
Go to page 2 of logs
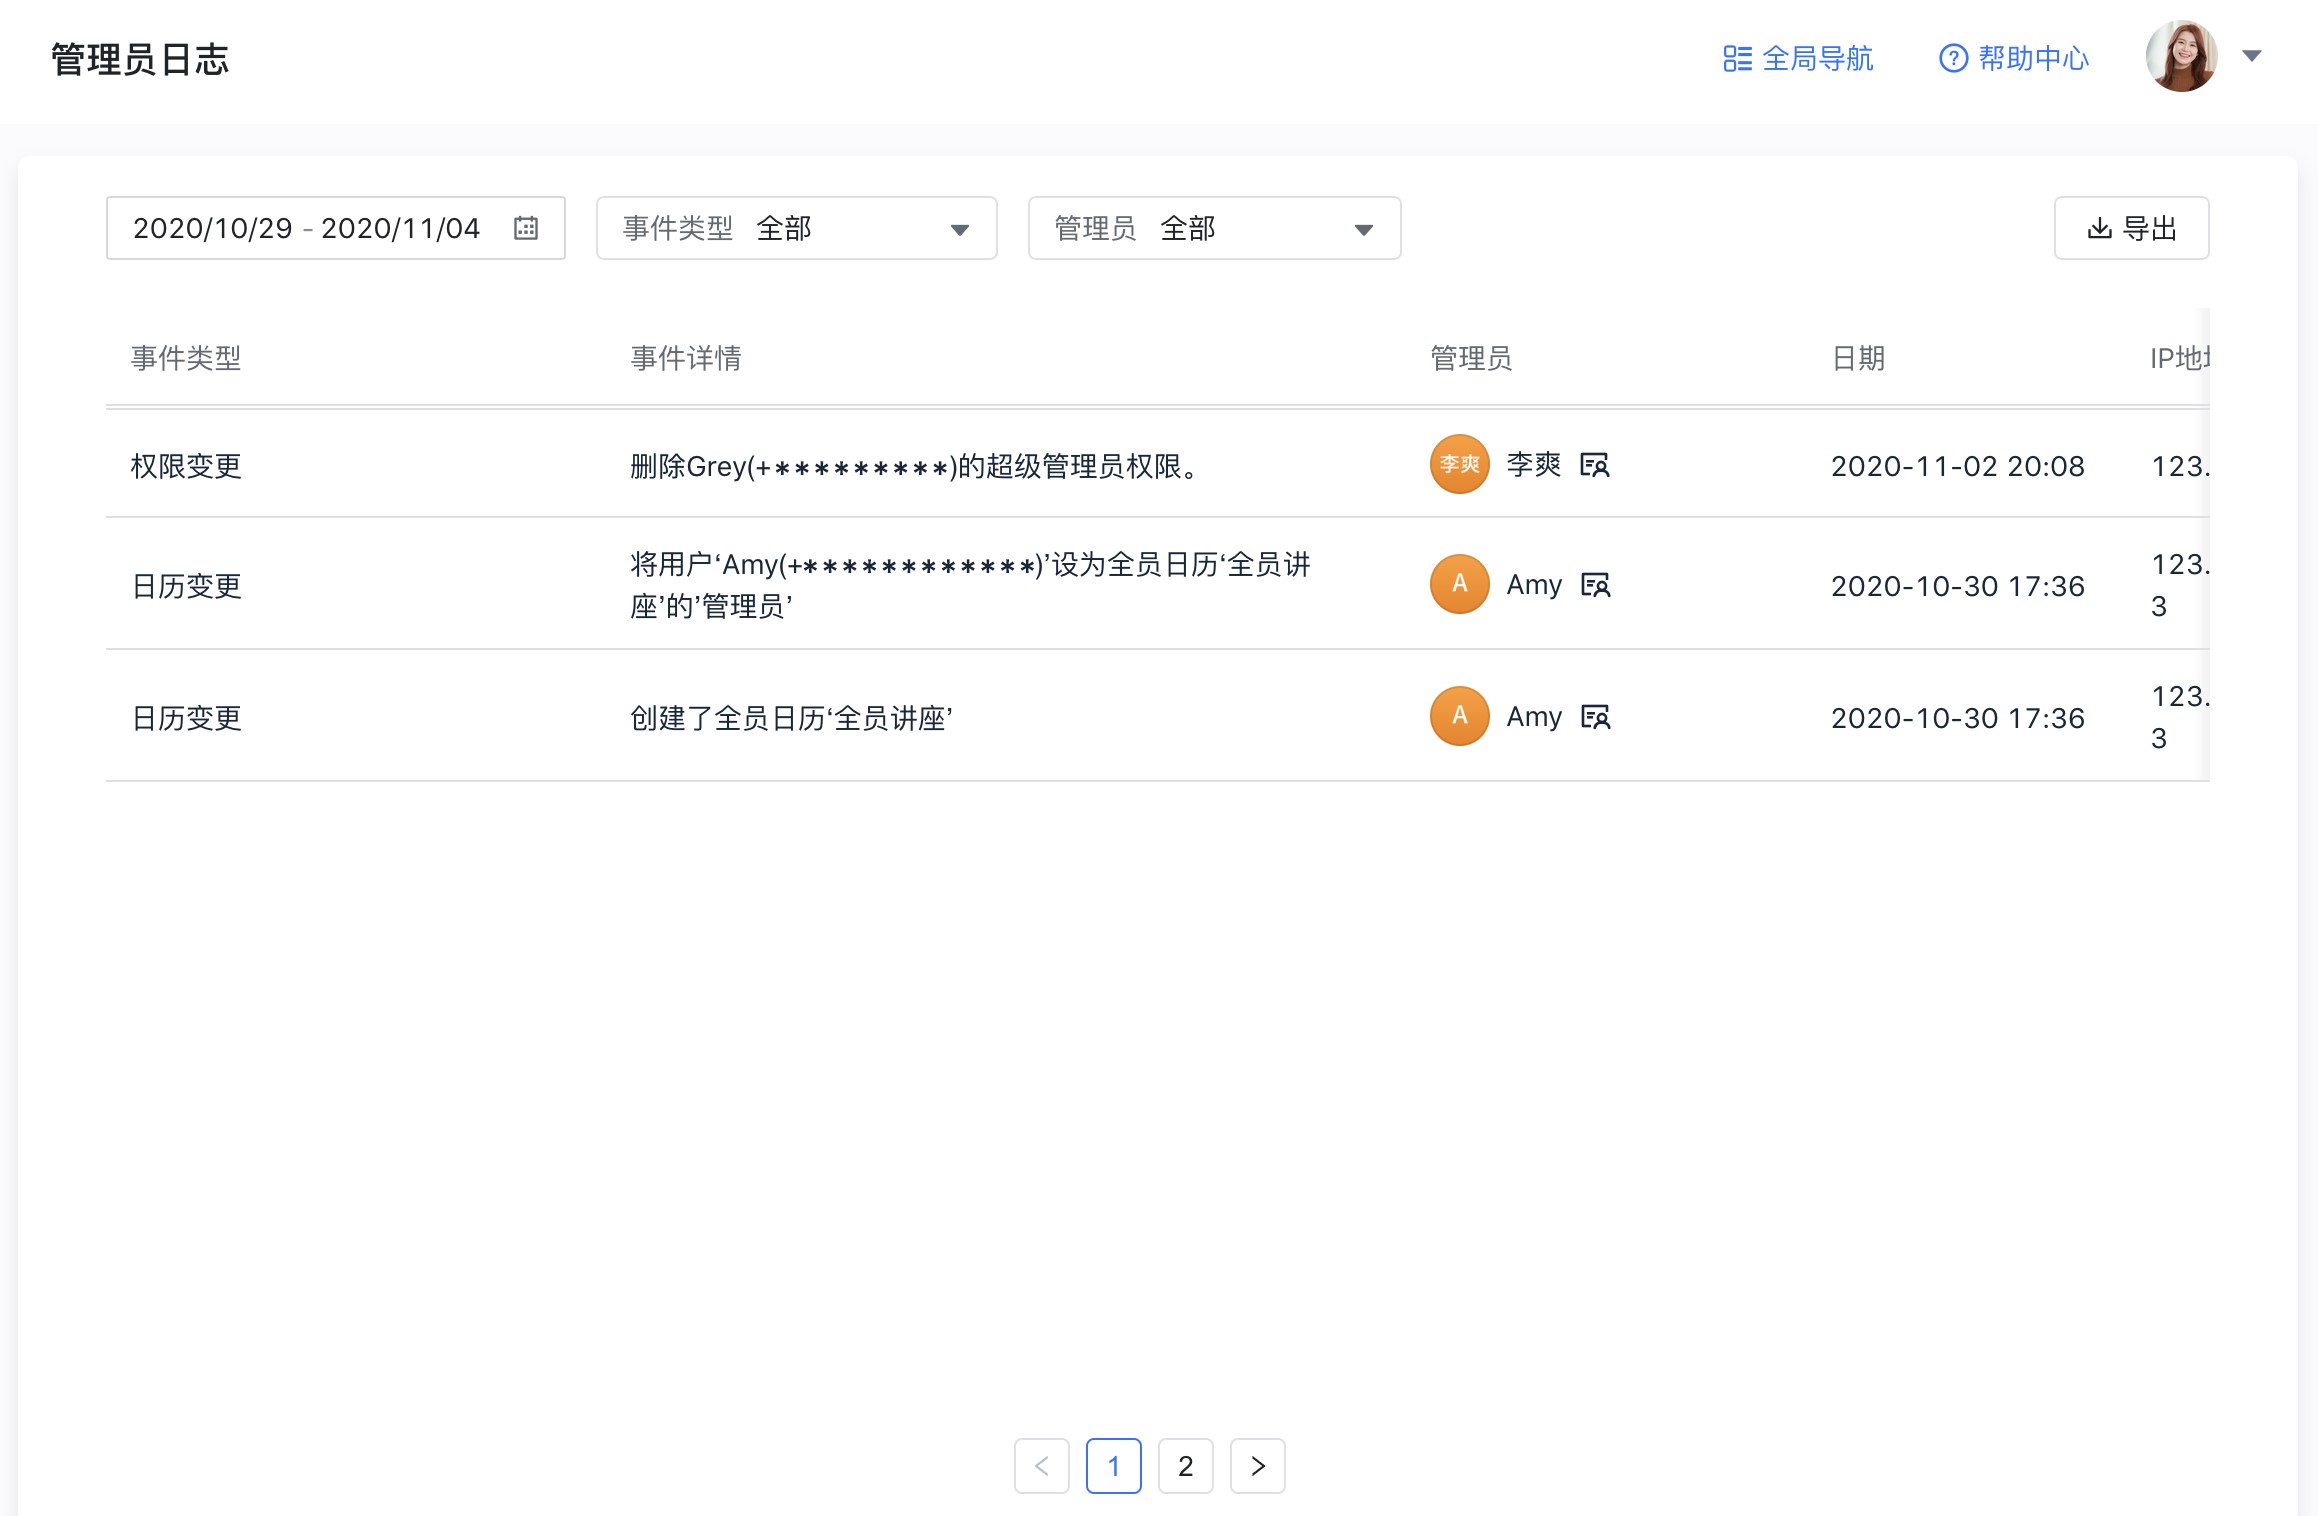tap(1185, 1466)
